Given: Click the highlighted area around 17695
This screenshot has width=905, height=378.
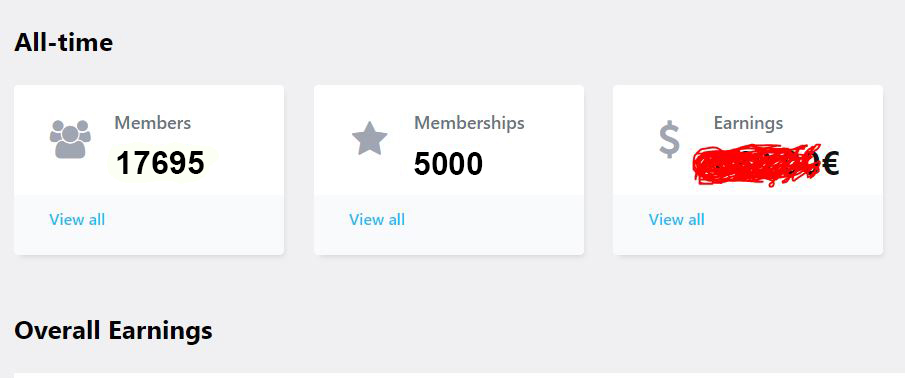Looking at the screenshot, I should (x=162, y=163).
